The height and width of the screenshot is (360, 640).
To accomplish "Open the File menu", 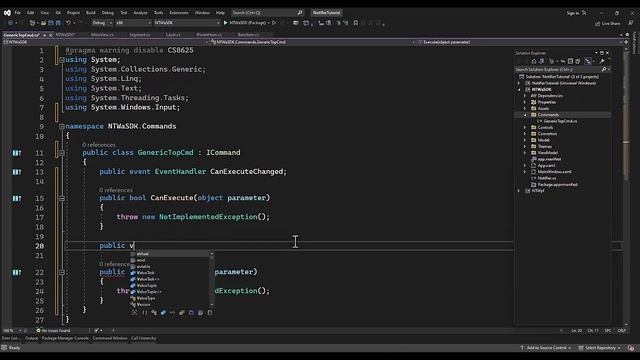I will [17, 13].
